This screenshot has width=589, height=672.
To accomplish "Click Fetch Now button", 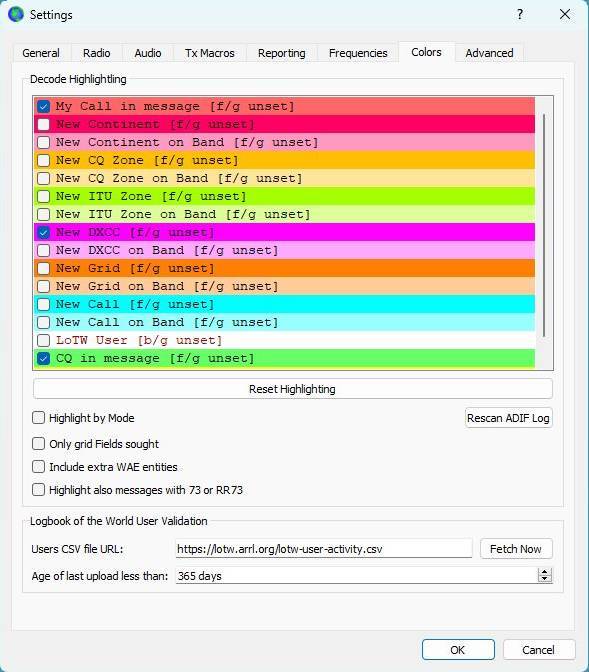I will (516, 549).
